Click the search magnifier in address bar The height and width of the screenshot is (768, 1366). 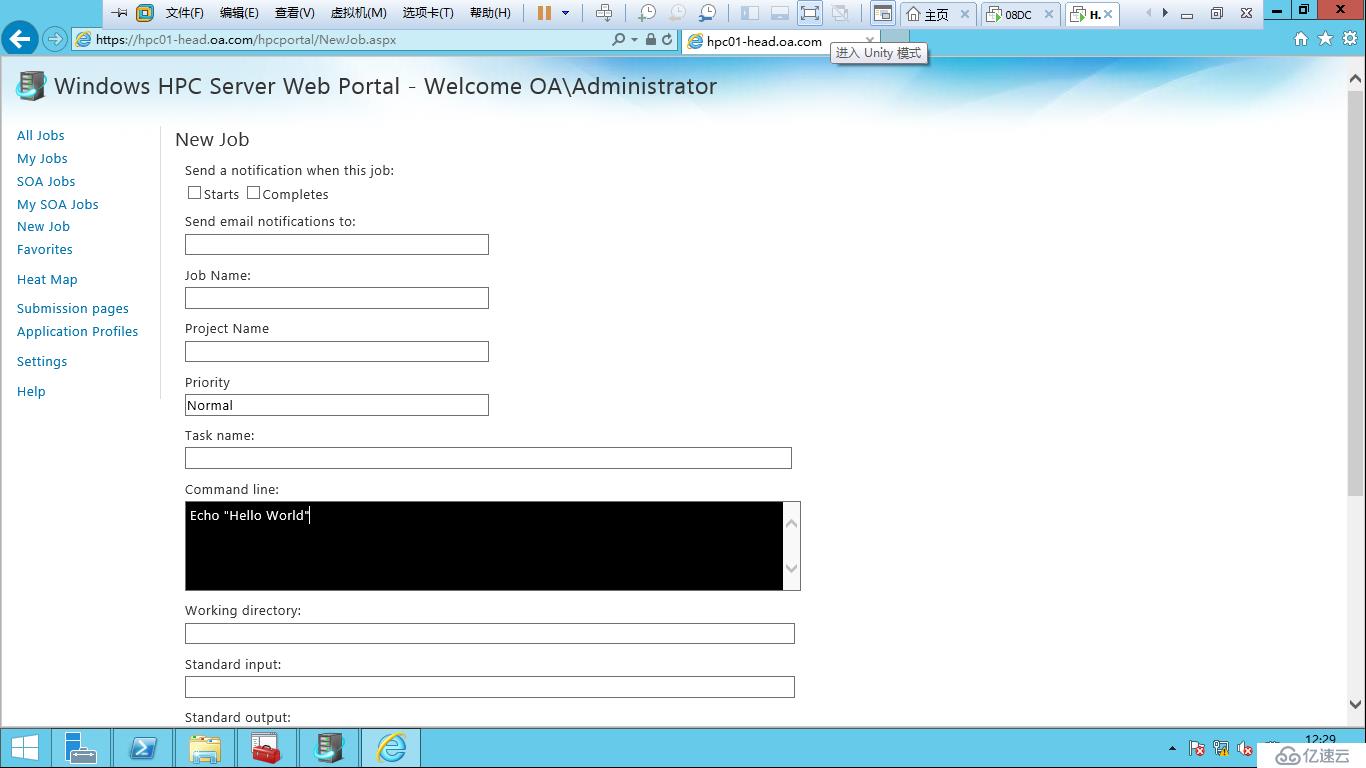pos(618,40)
